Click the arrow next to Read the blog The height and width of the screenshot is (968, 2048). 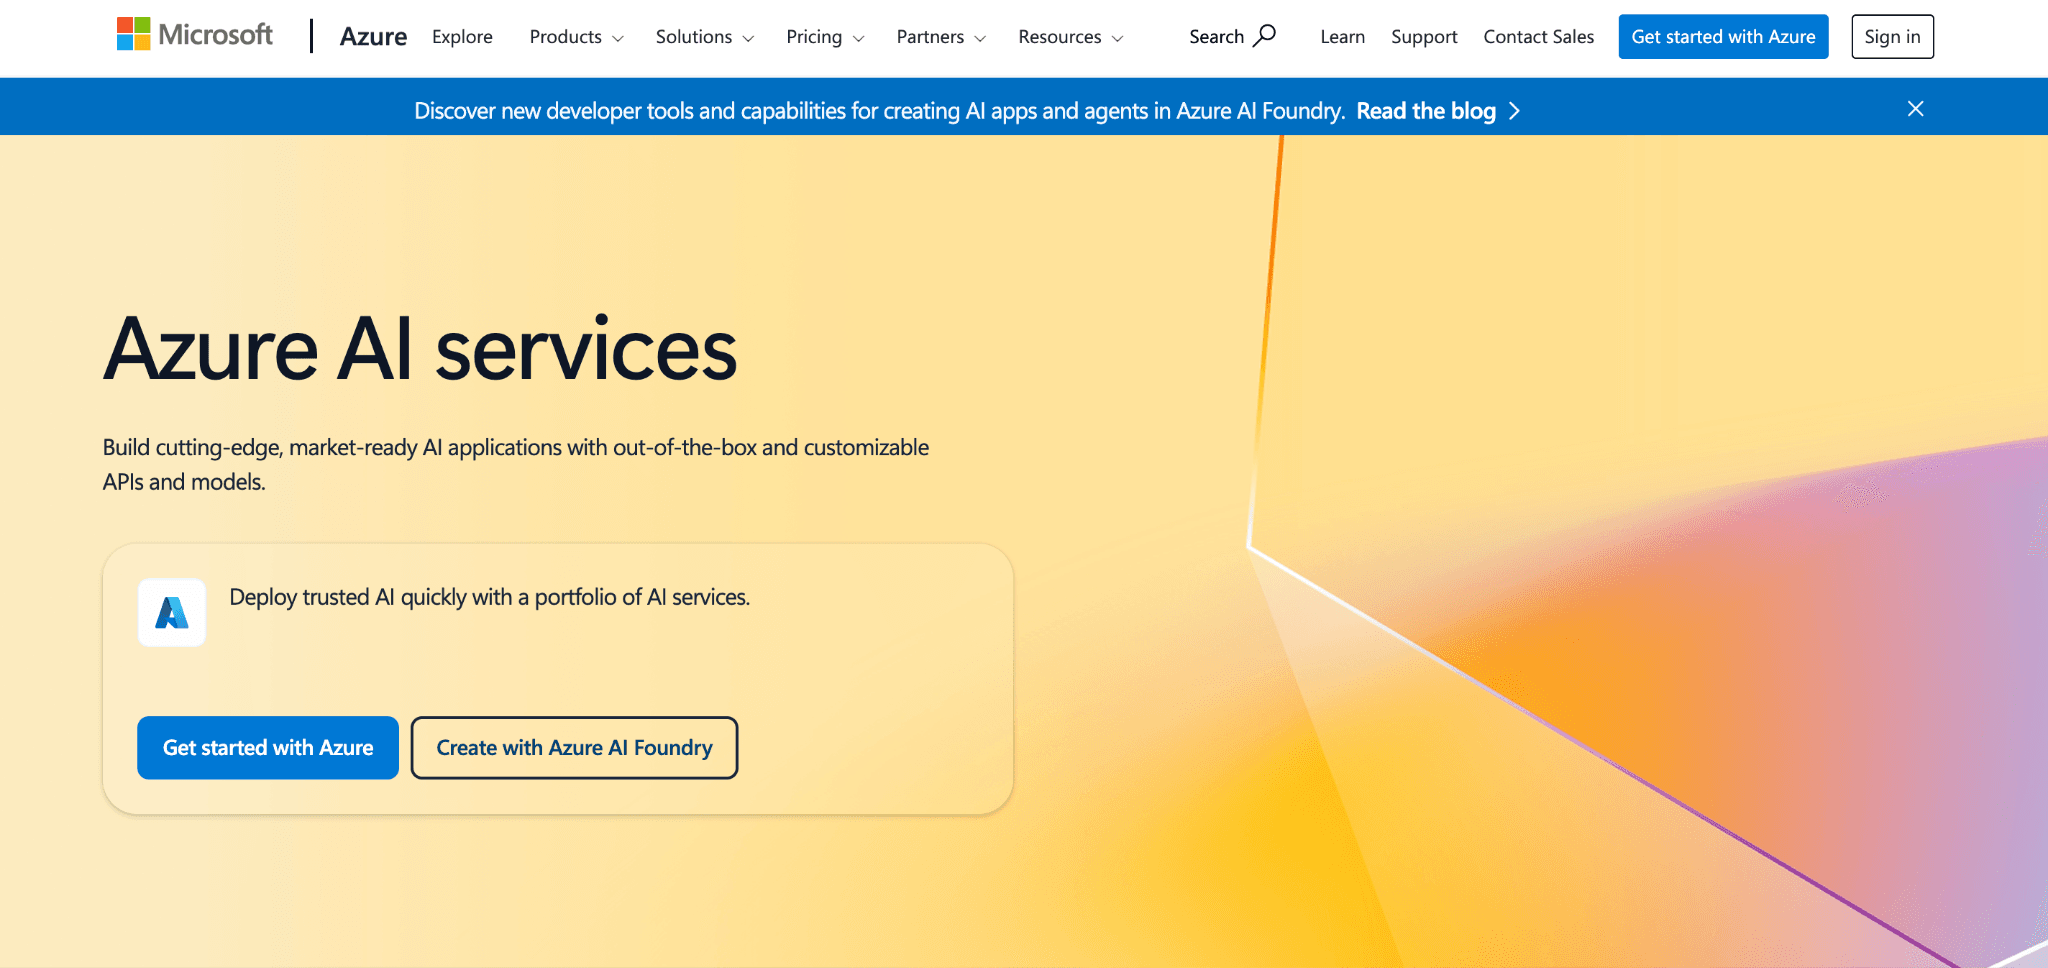tap(1515, 111)
